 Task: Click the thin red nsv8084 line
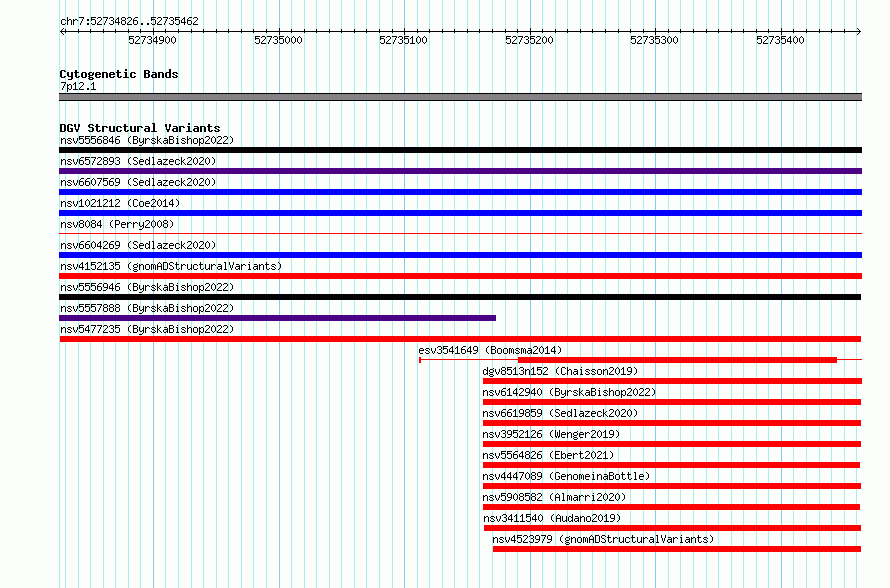(x=460, y=233)
